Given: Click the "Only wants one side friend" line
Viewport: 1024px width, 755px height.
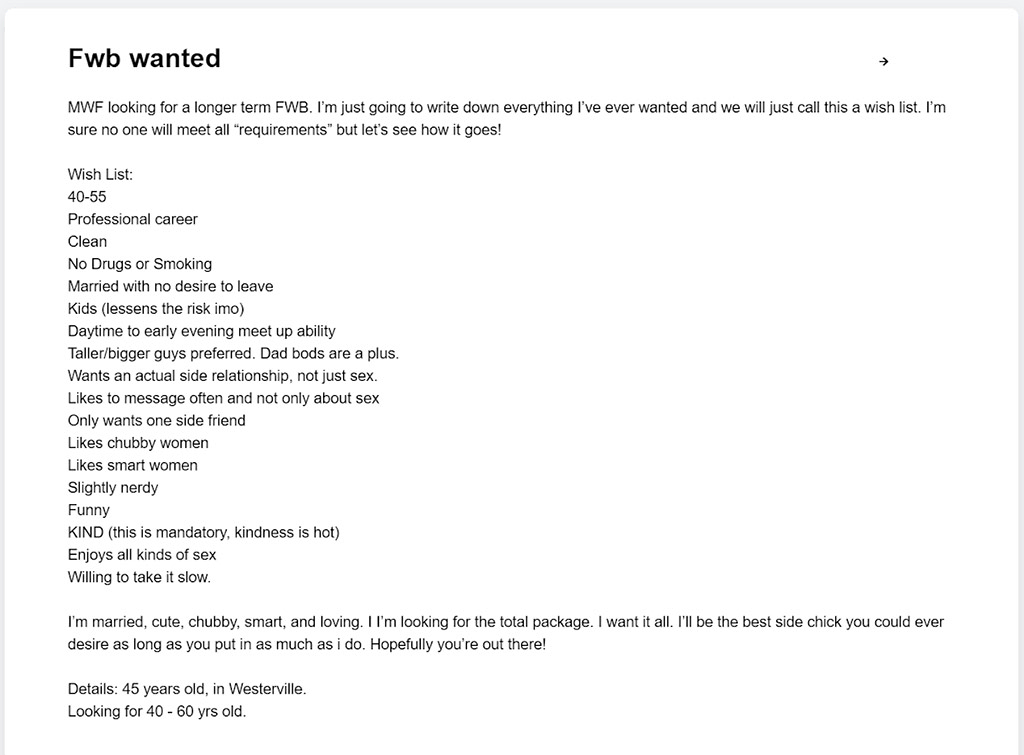Looking at the screenshot, I should click(157, 420).
